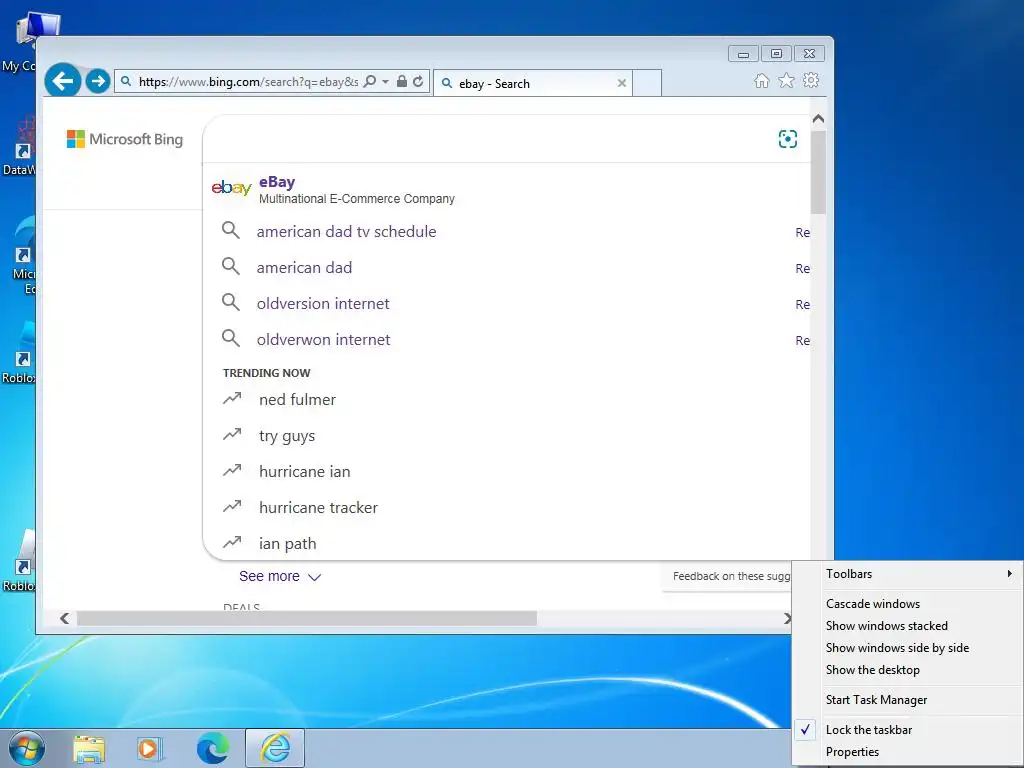
Task: Expand See more suggestions chevron
Action: [314, 577]
